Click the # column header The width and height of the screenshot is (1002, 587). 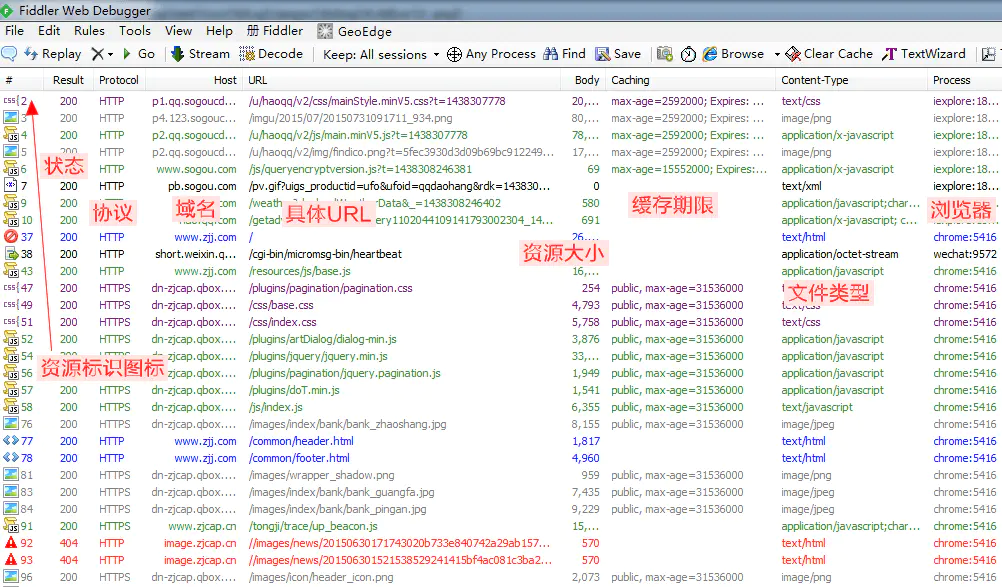tap(22, 80)
